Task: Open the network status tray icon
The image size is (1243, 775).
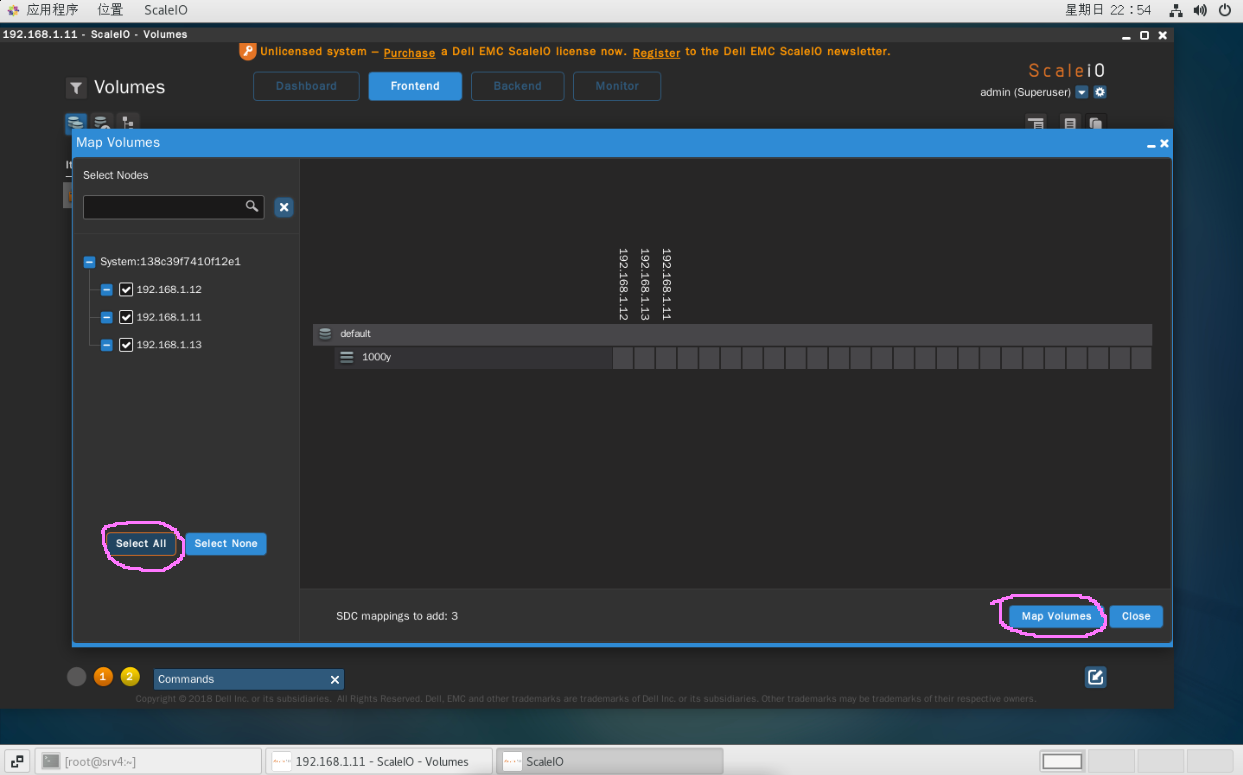Action: click(1176, 10)
